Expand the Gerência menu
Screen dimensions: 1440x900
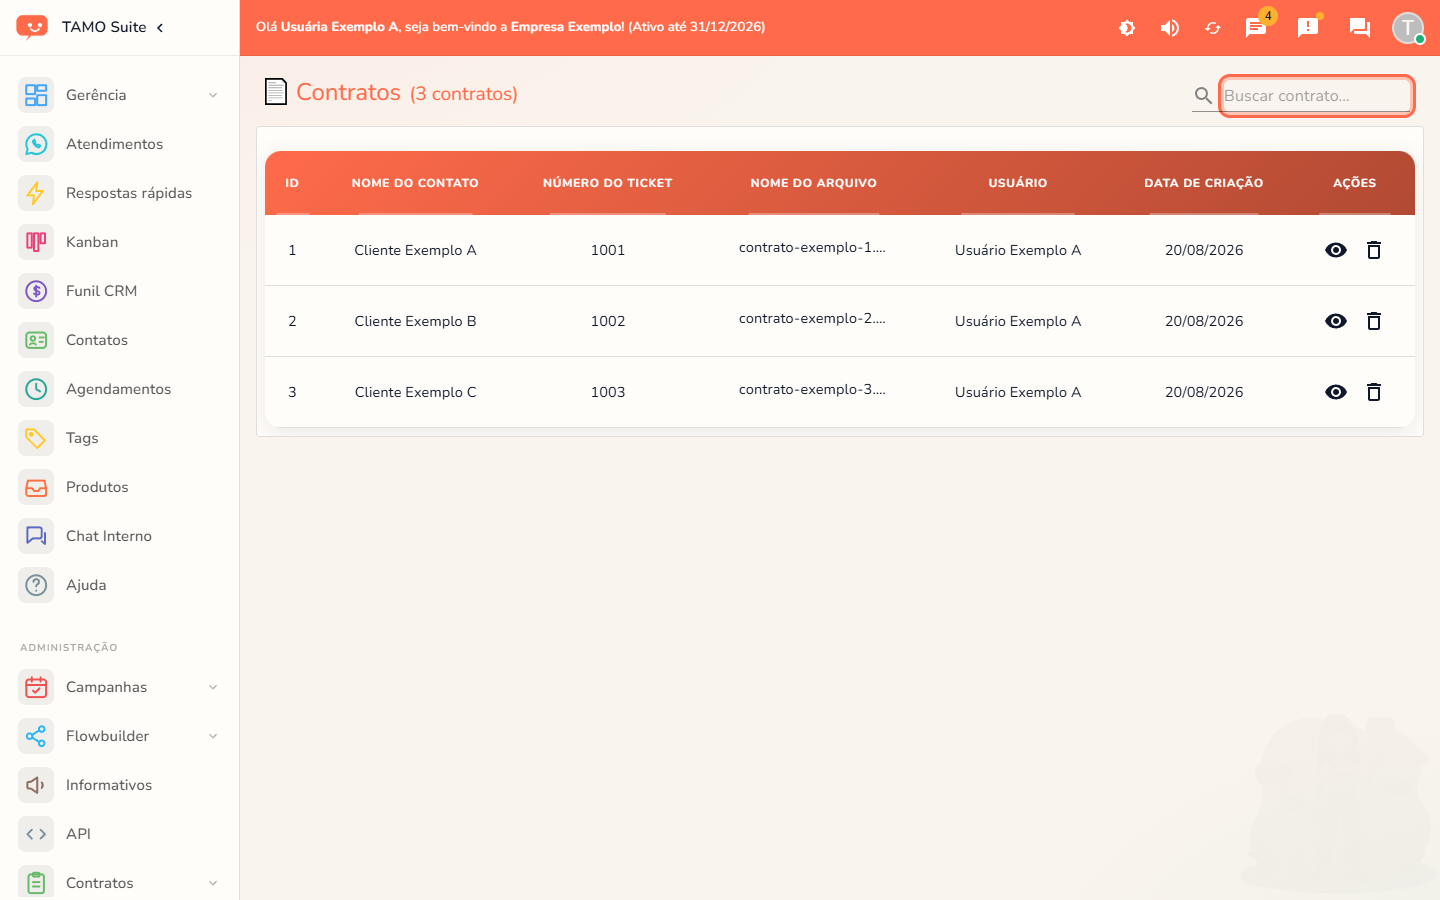(120, 95)
